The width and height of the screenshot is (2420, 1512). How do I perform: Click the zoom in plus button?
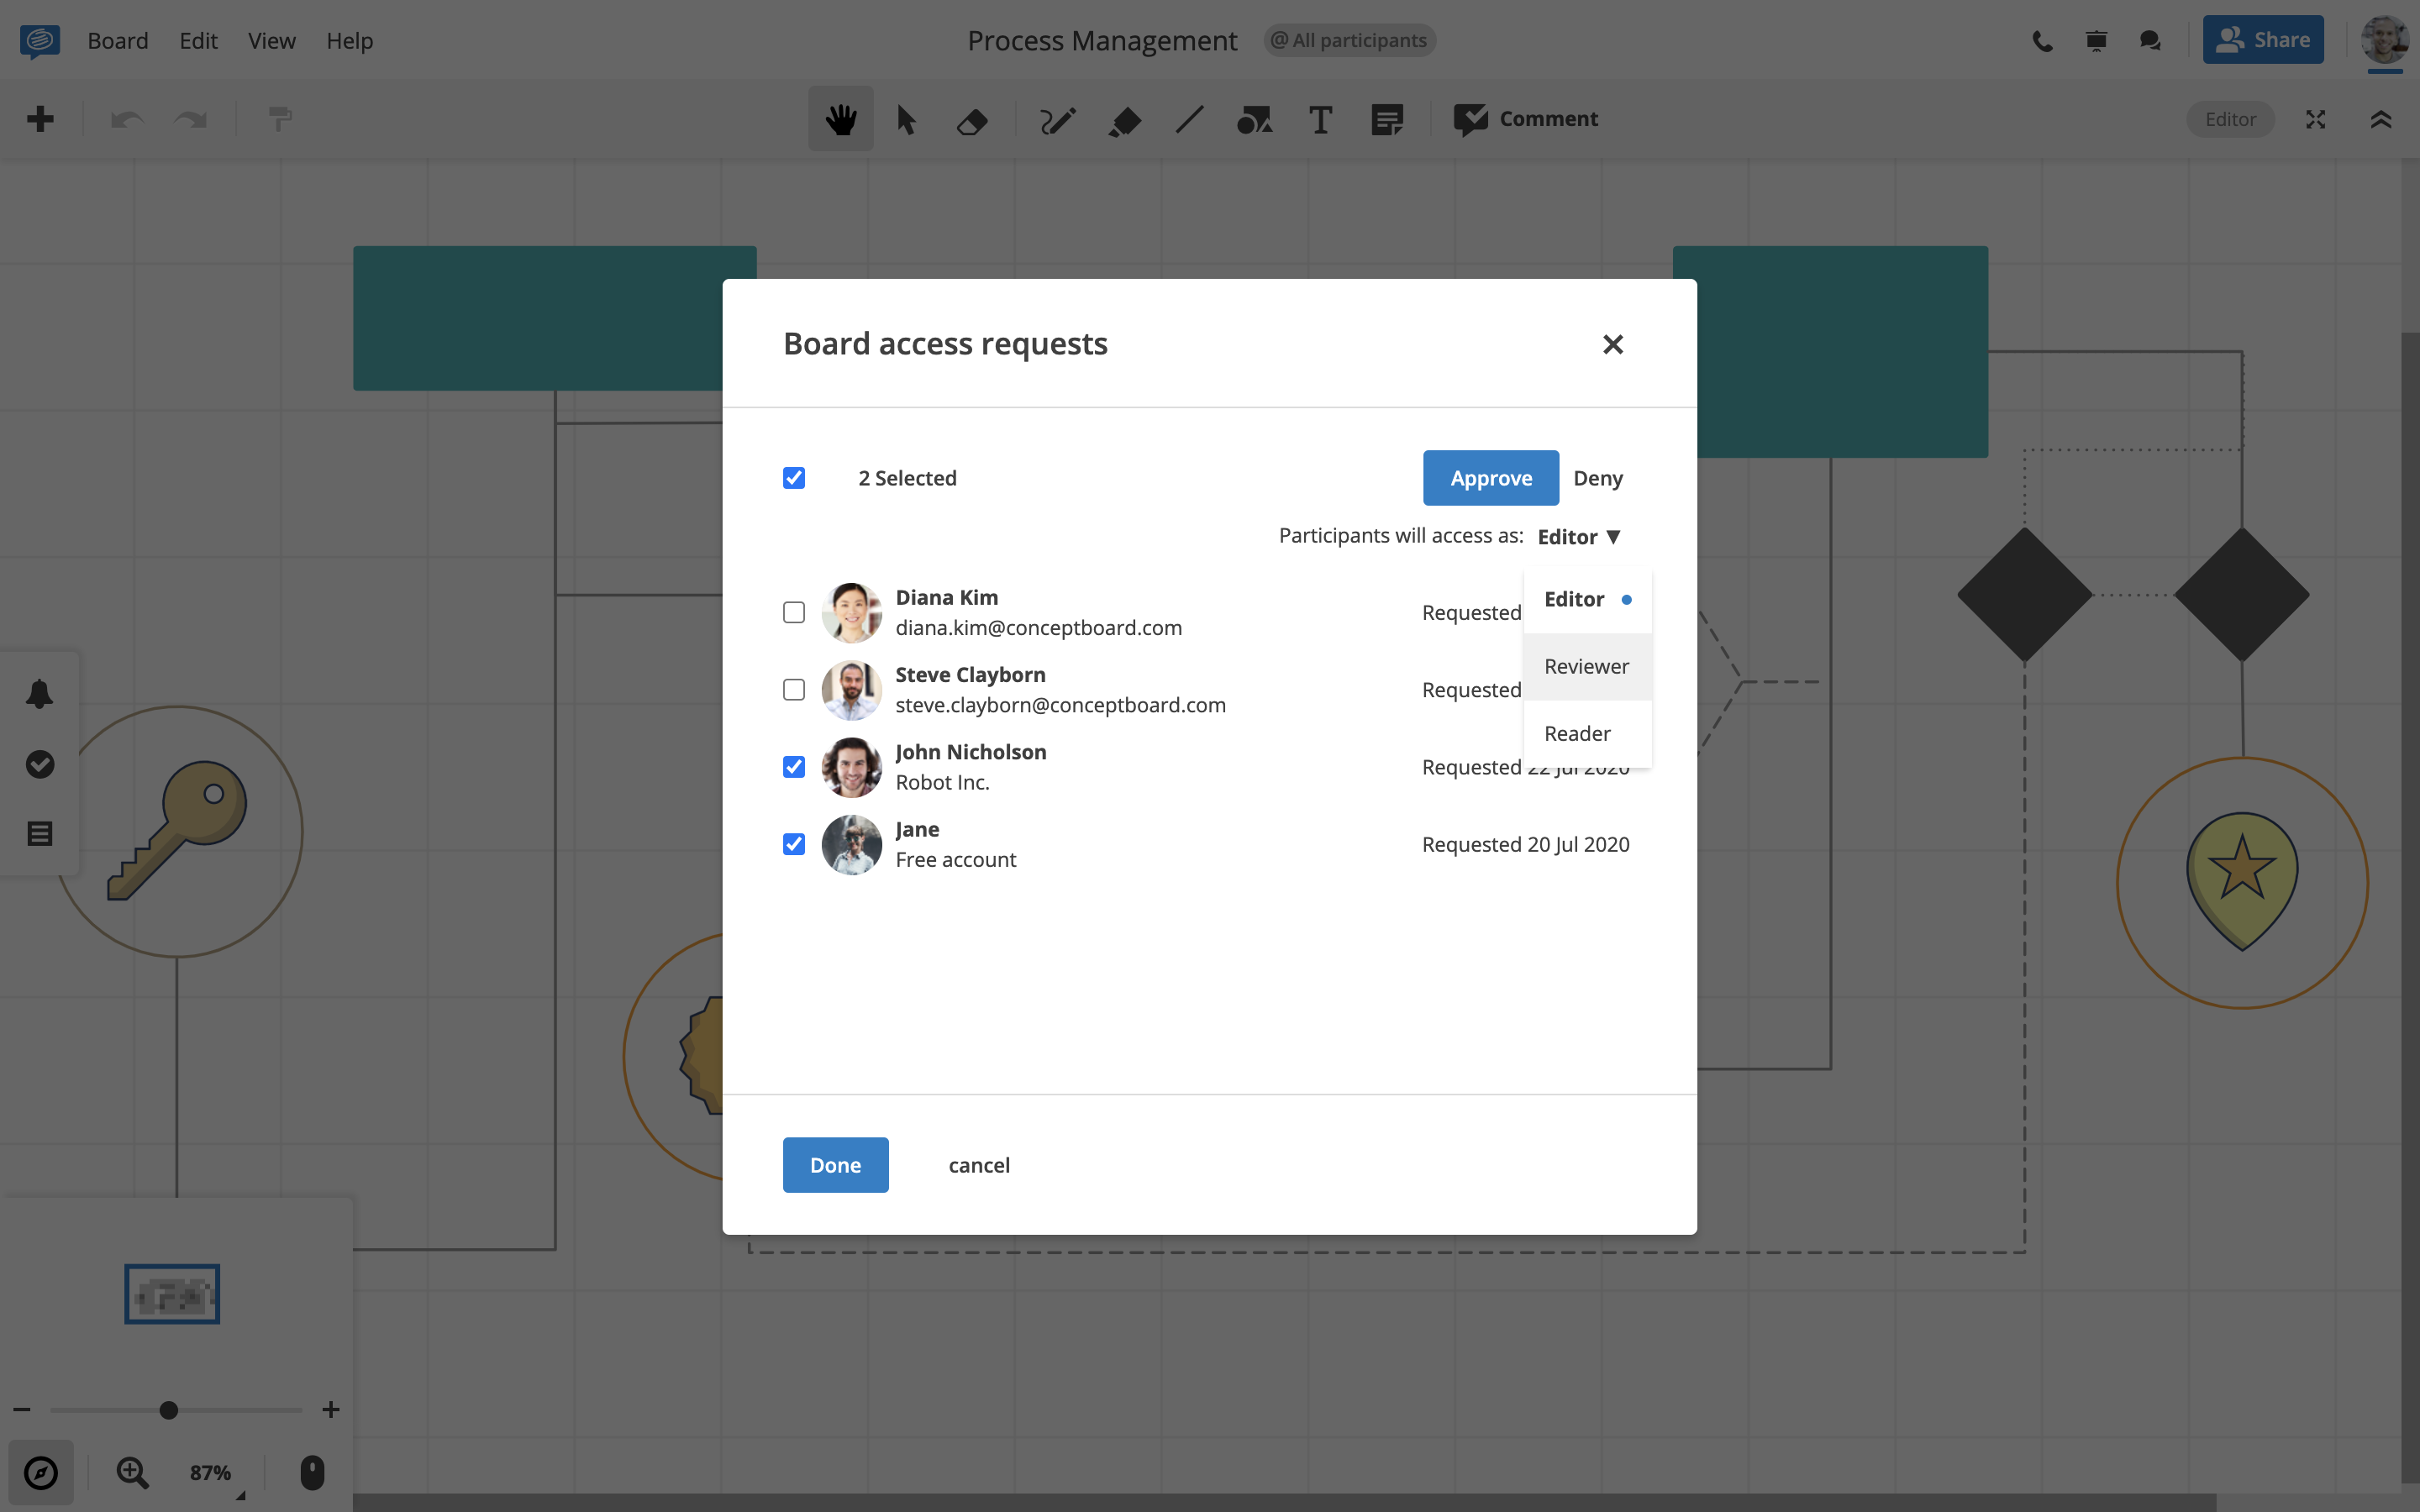click(331, 1410)
